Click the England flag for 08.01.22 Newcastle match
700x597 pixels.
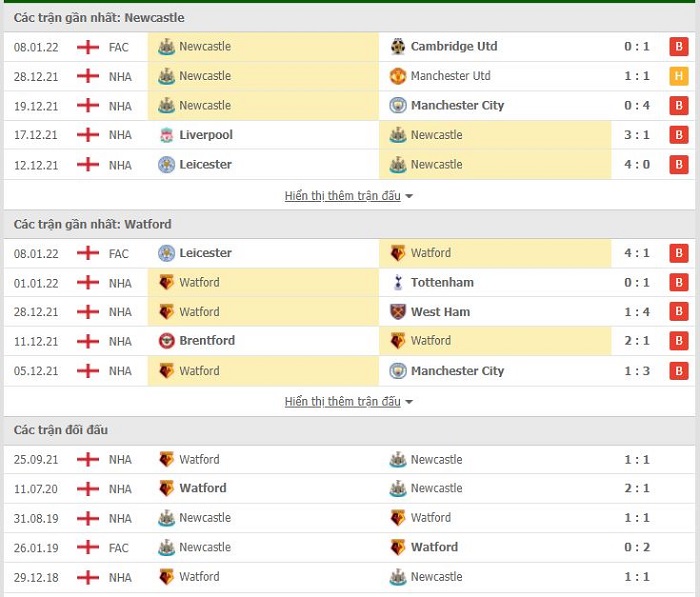(x=88, y=46)
